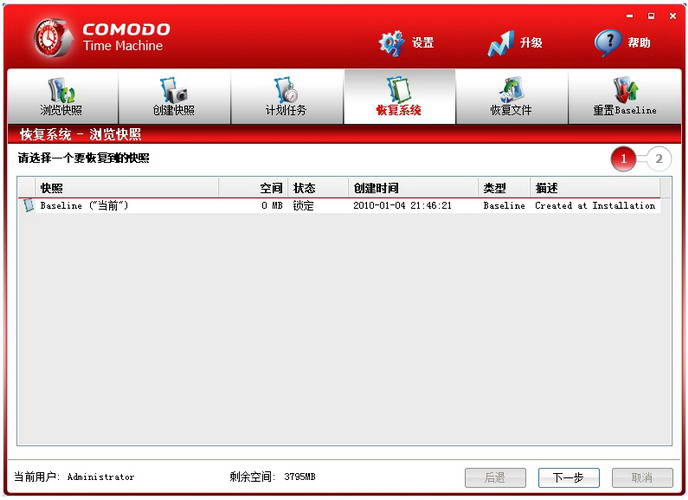Image resolution: width=688 pixels, height=500 pixels.
Task: Click the 设置 label in header
Action: 423,43
